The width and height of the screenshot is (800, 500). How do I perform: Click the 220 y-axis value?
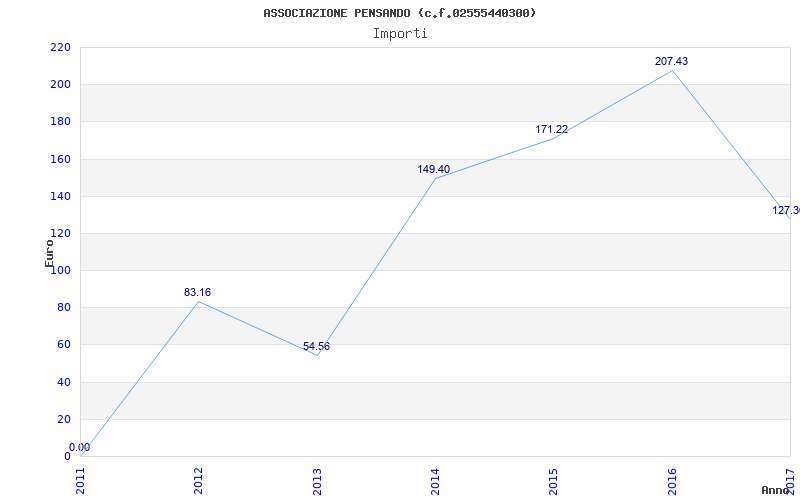60,47
